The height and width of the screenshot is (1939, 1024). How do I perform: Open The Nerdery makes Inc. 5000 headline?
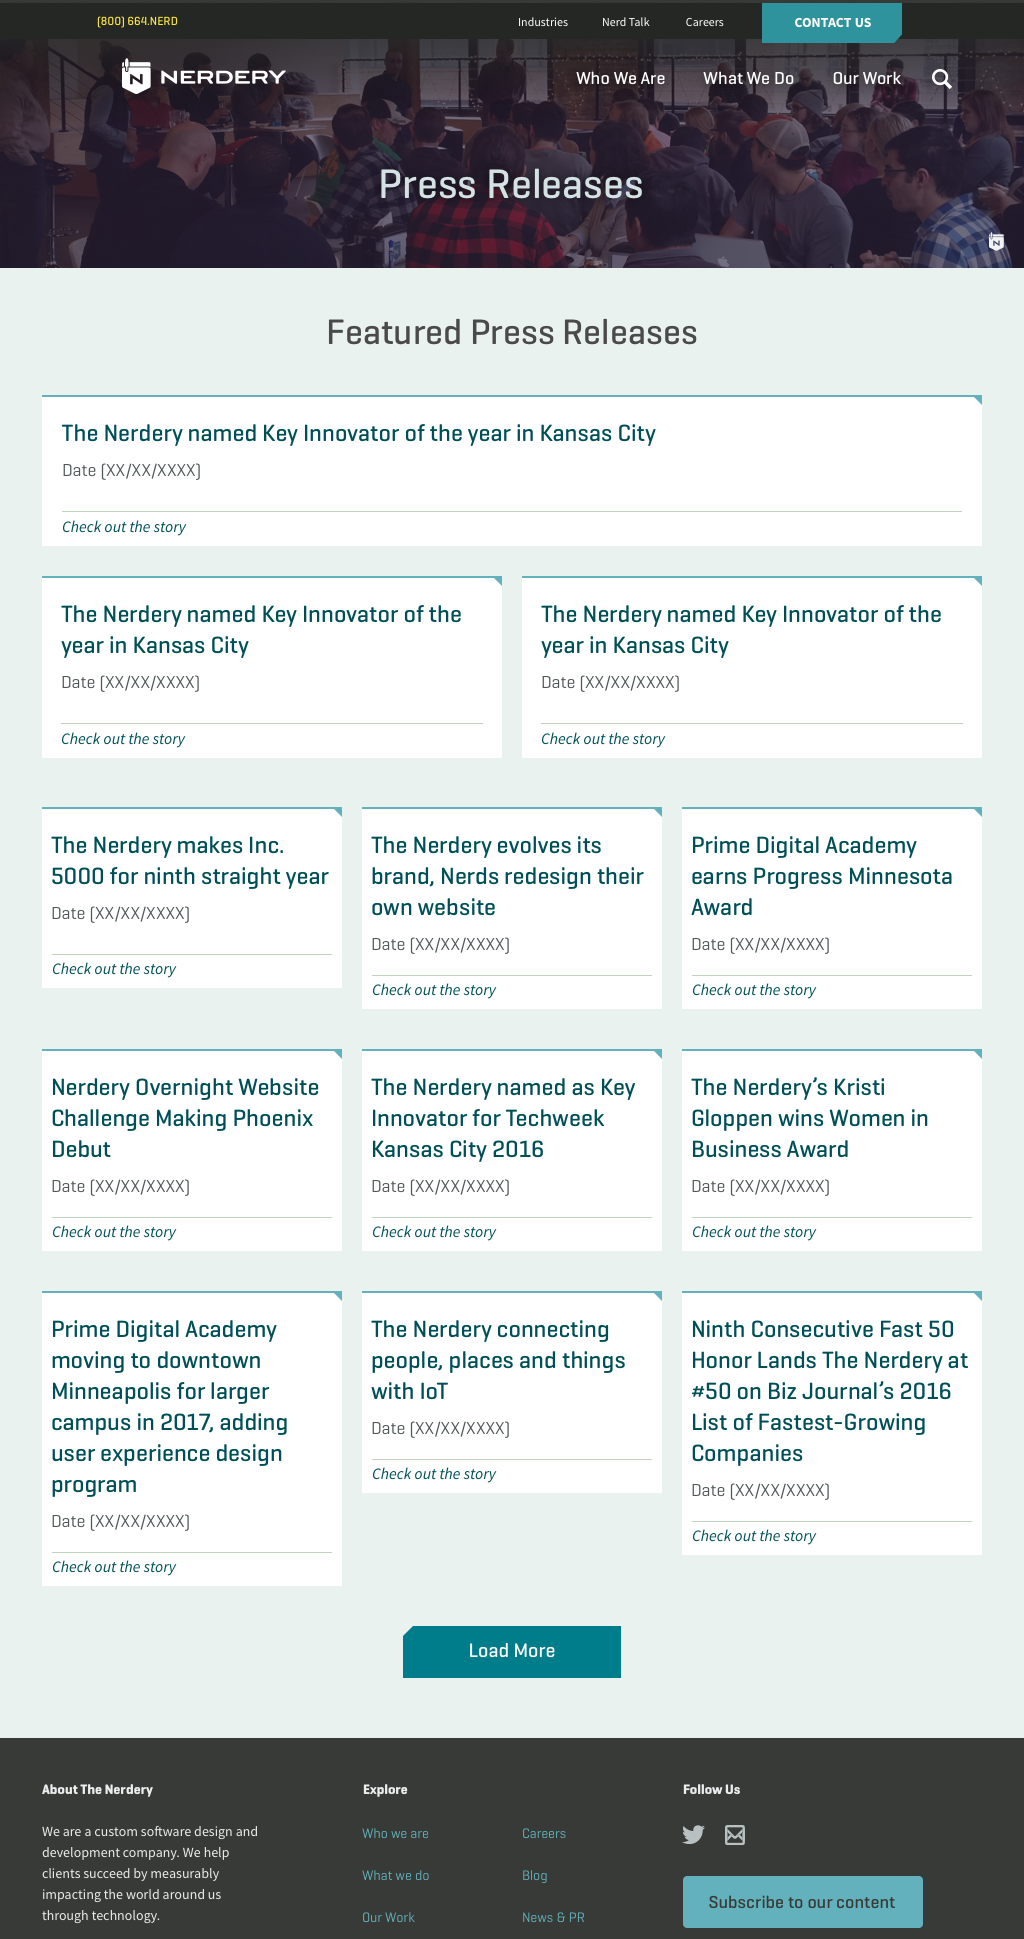coord(190,861)
